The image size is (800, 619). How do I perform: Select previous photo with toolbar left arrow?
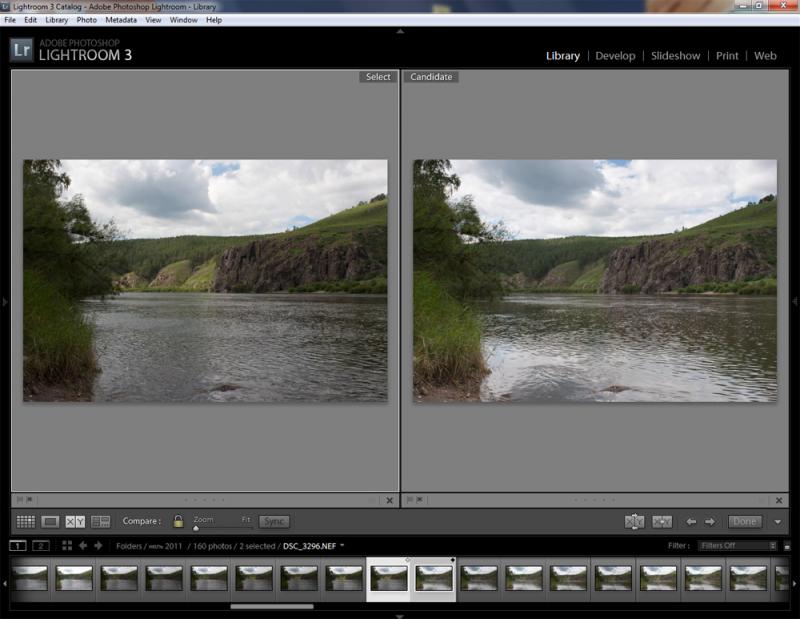click(x=691, y=522)
